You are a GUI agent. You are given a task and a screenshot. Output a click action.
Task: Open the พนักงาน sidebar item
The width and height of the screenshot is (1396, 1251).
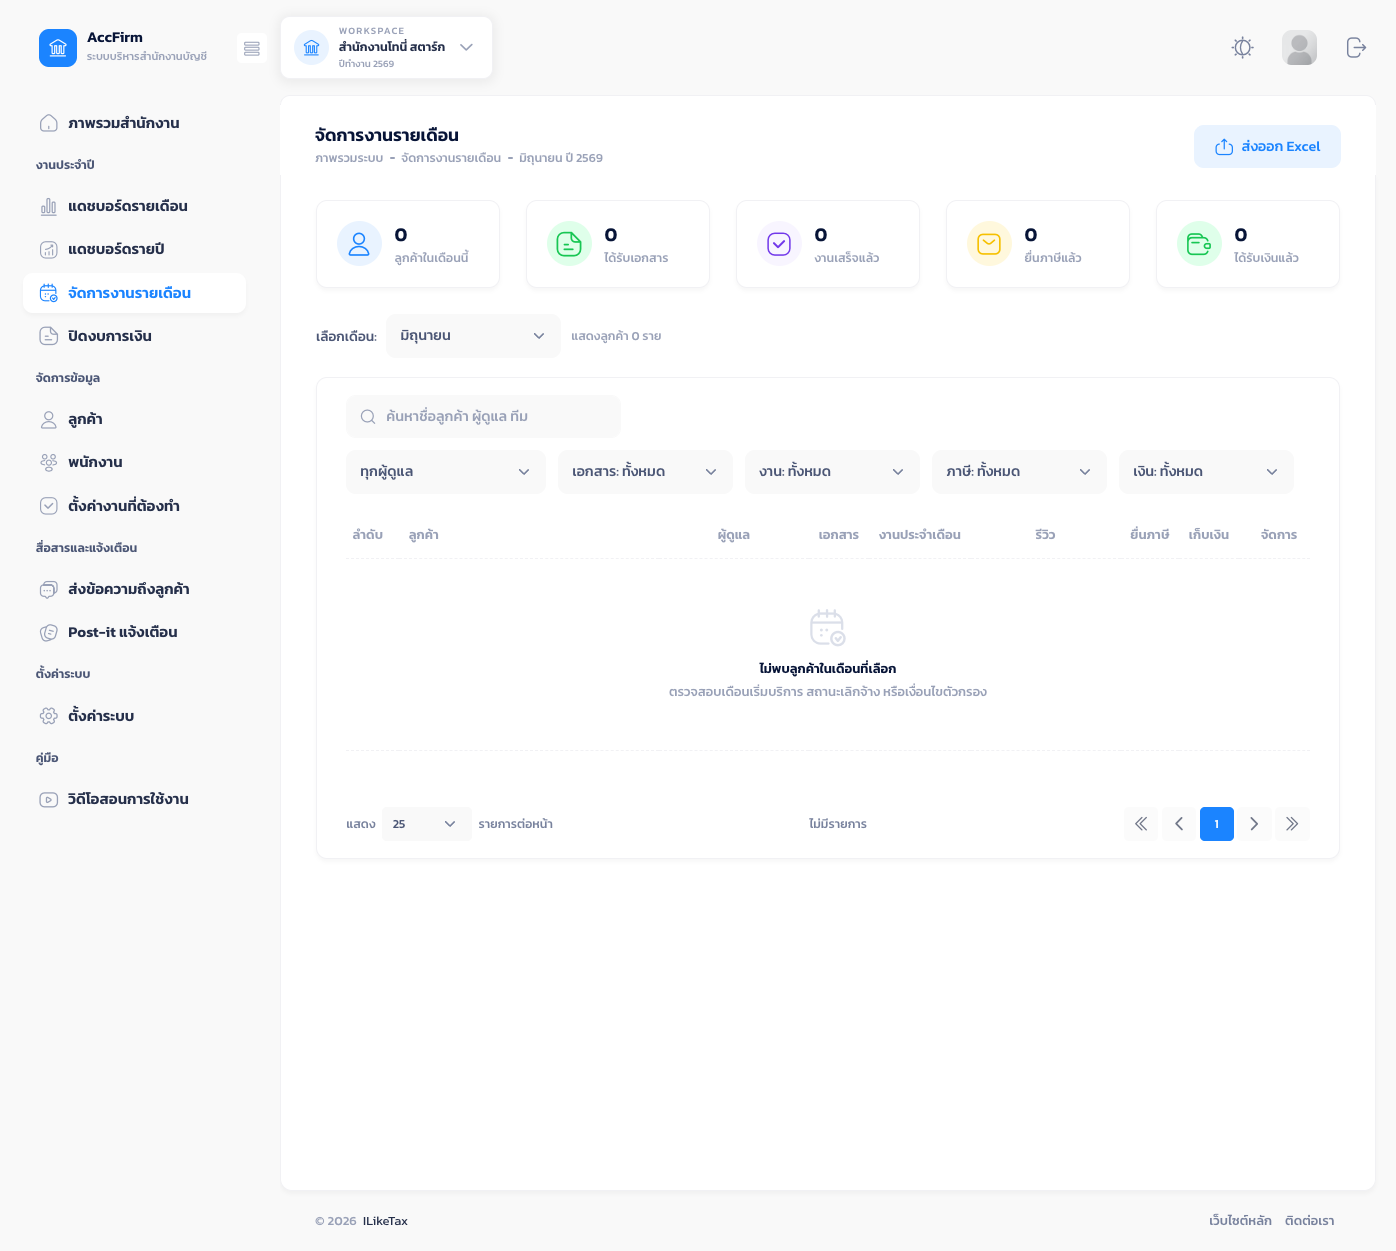coord(134,462)
